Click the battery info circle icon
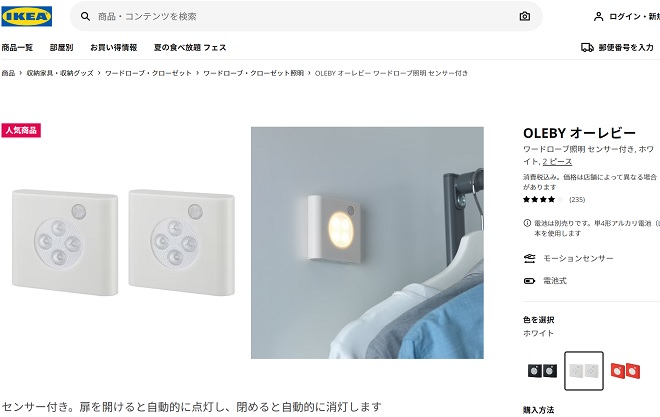The width and height of the screenshot is (660, 417). pyautogui.click(x=527, y=223)
